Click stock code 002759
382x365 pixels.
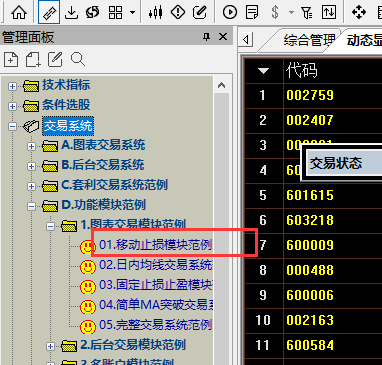click(310, 95)
